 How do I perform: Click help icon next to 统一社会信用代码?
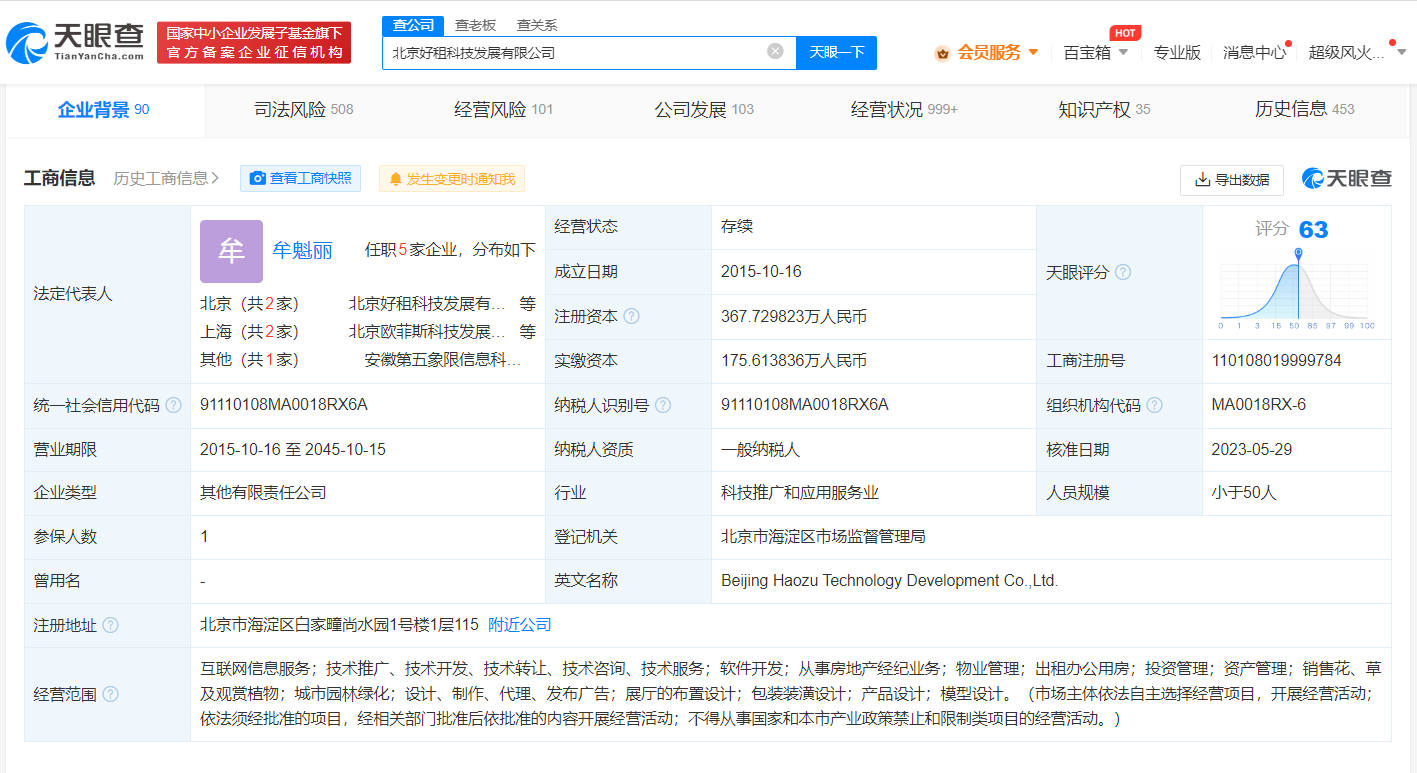(x=174, y=405)
